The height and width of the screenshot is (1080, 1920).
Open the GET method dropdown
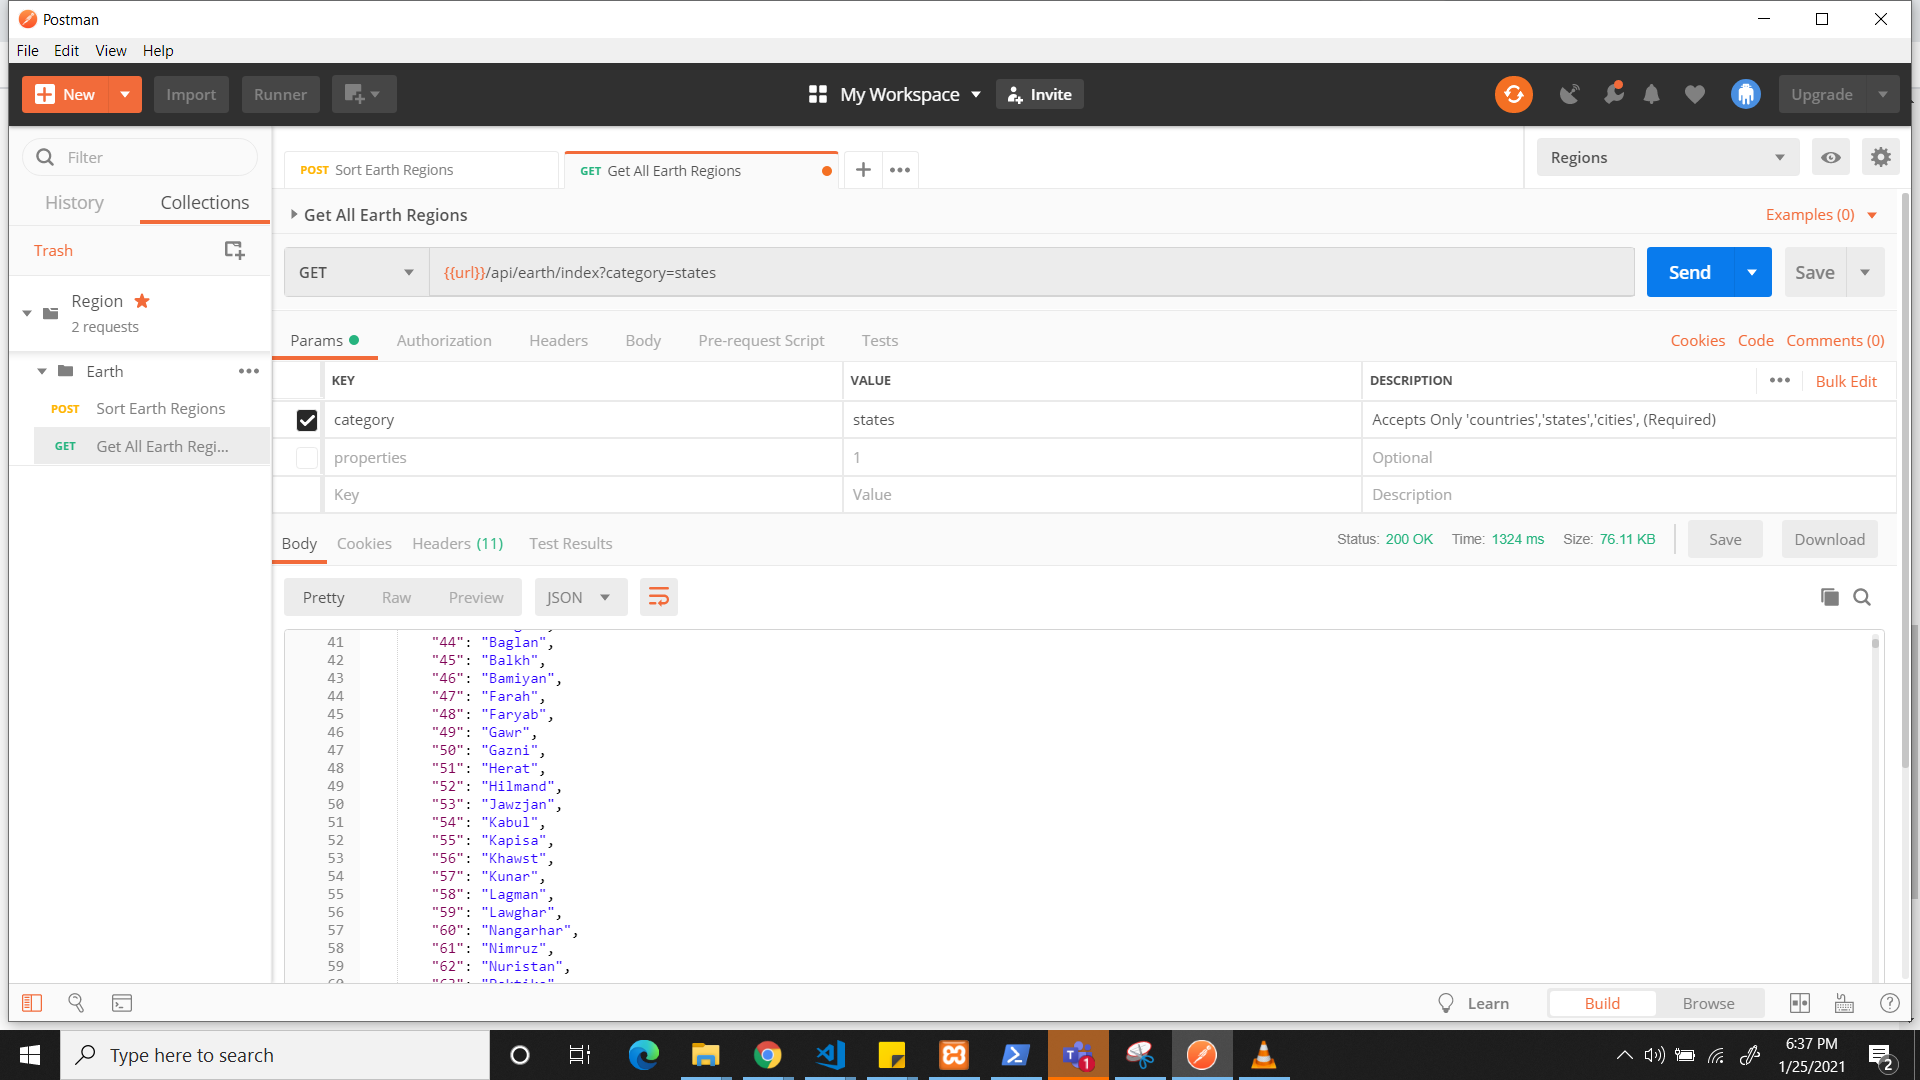356,273
